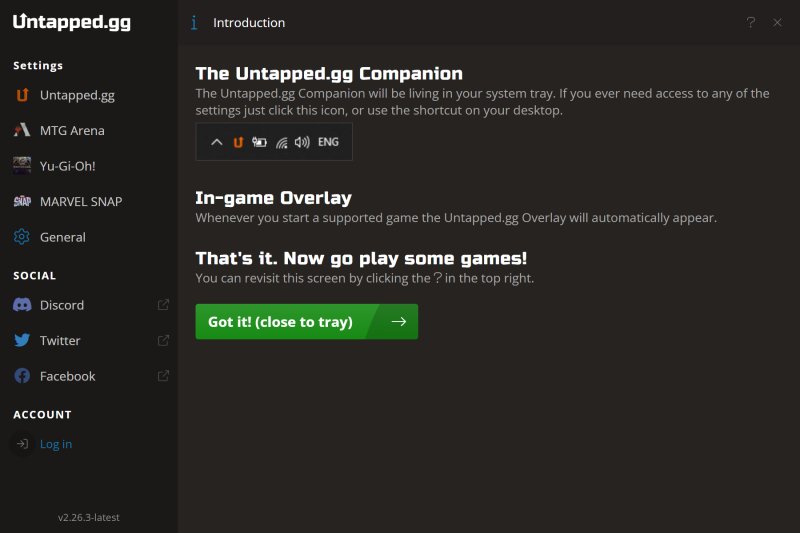Click orange Untapped icon in tray illustration
Screen dimensions: 800x533
(x=238, y=142)
